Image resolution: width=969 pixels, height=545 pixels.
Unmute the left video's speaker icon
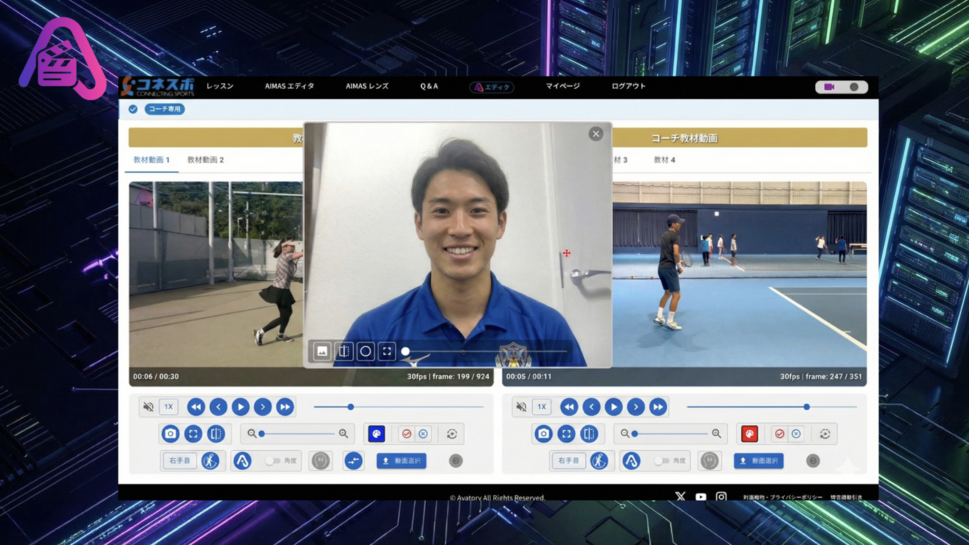(148, 407)
